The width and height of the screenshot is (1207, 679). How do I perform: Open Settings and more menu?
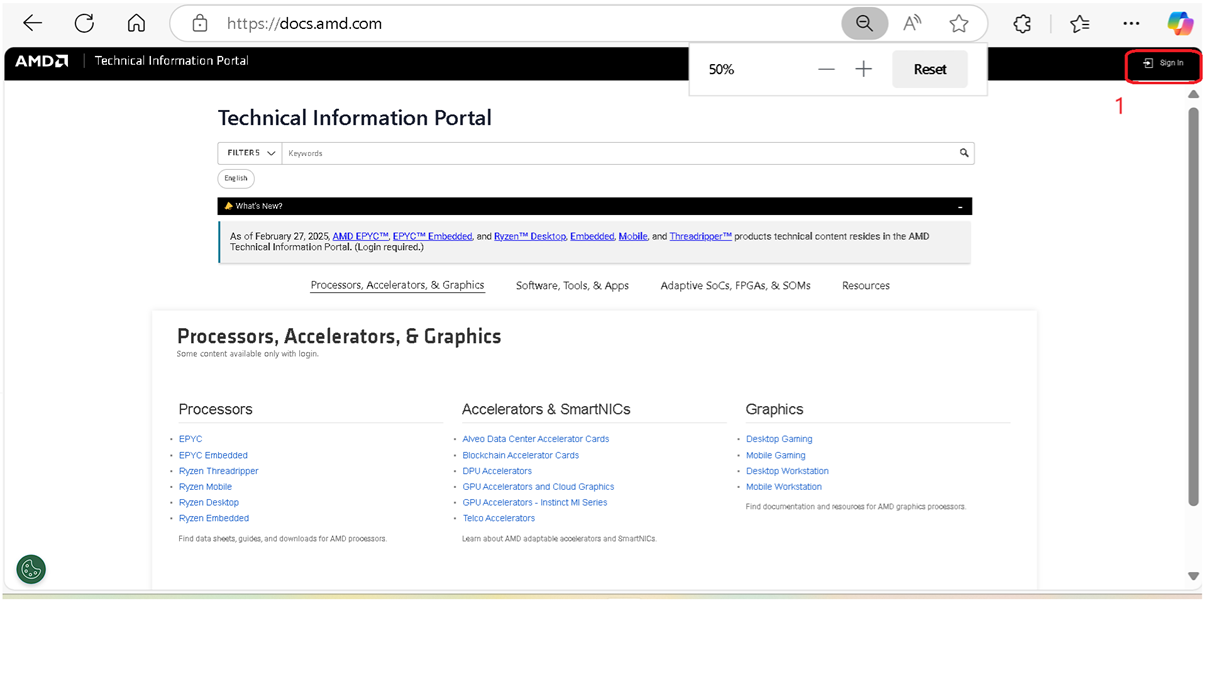tap(1131, 23)
